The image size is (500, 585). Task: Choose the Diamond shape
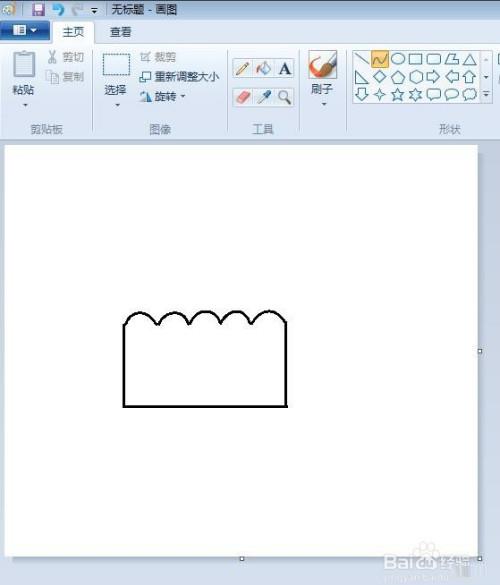click(379, 76)
